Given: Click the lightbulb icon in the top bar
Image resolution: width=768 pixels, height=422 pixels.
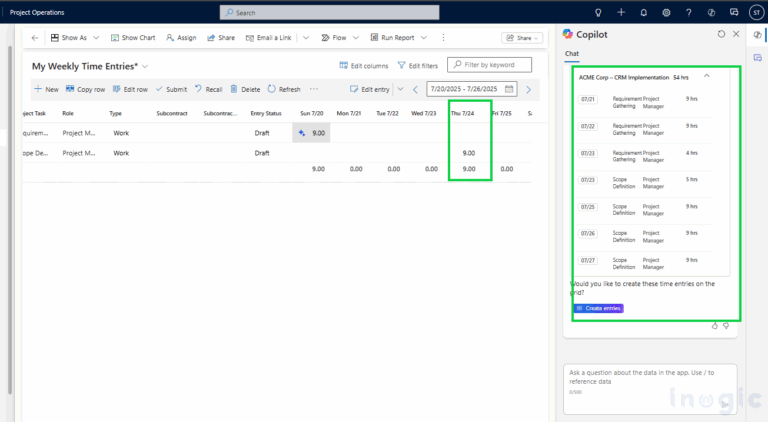Looking at the screenshot, I should pos(598,13).
